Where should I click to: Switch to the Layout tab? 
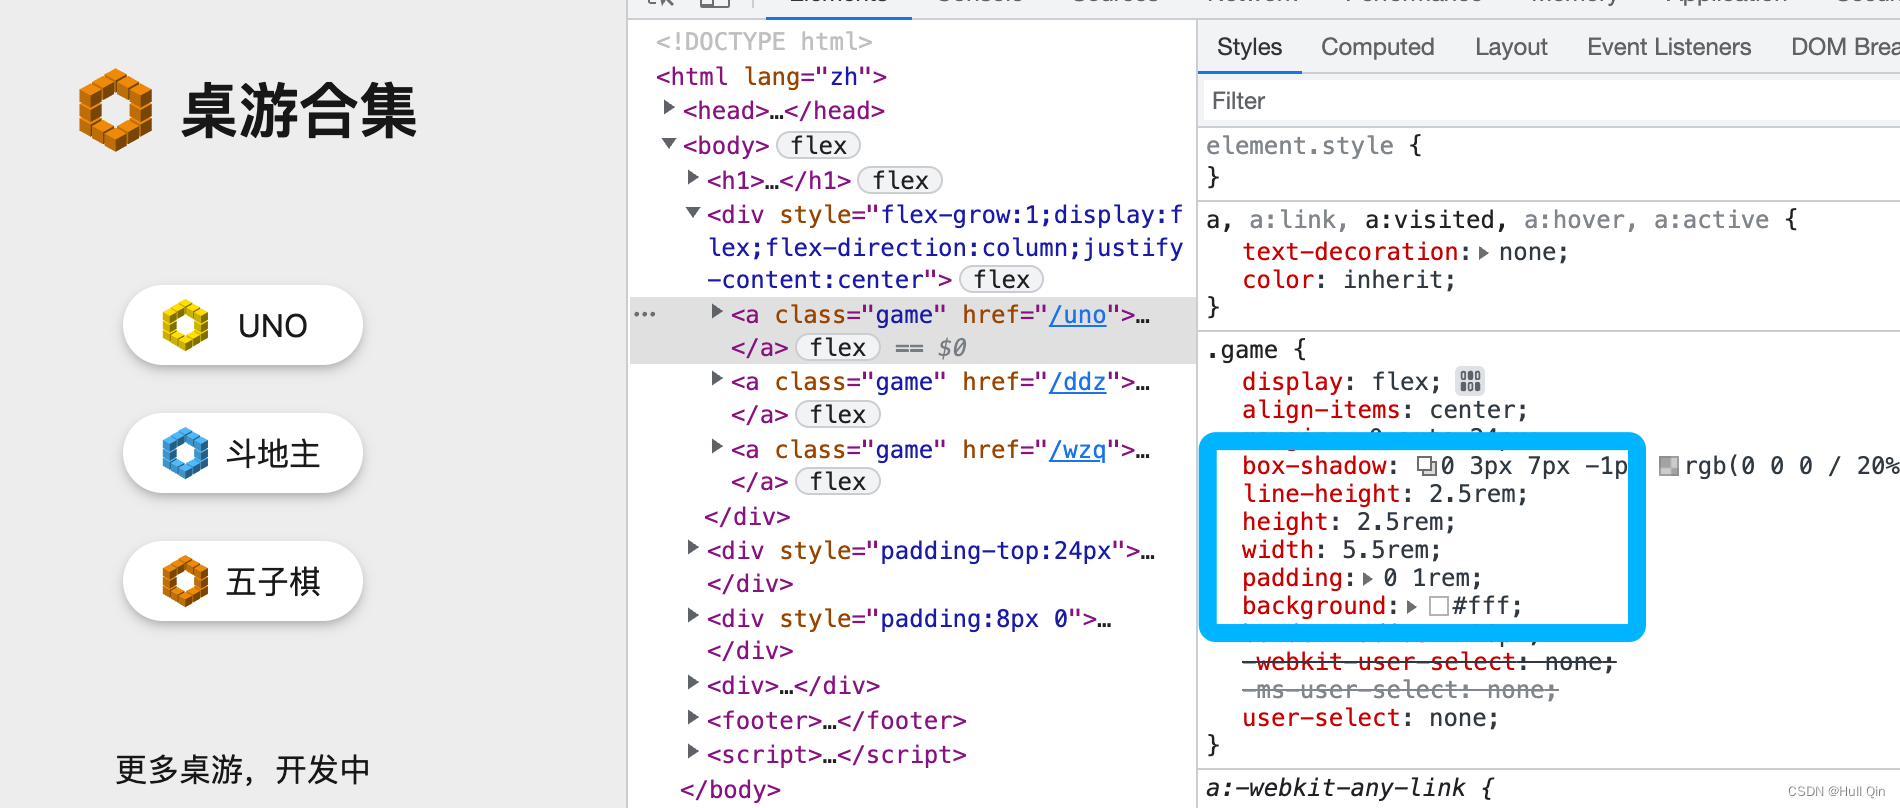pos(1511,47)
